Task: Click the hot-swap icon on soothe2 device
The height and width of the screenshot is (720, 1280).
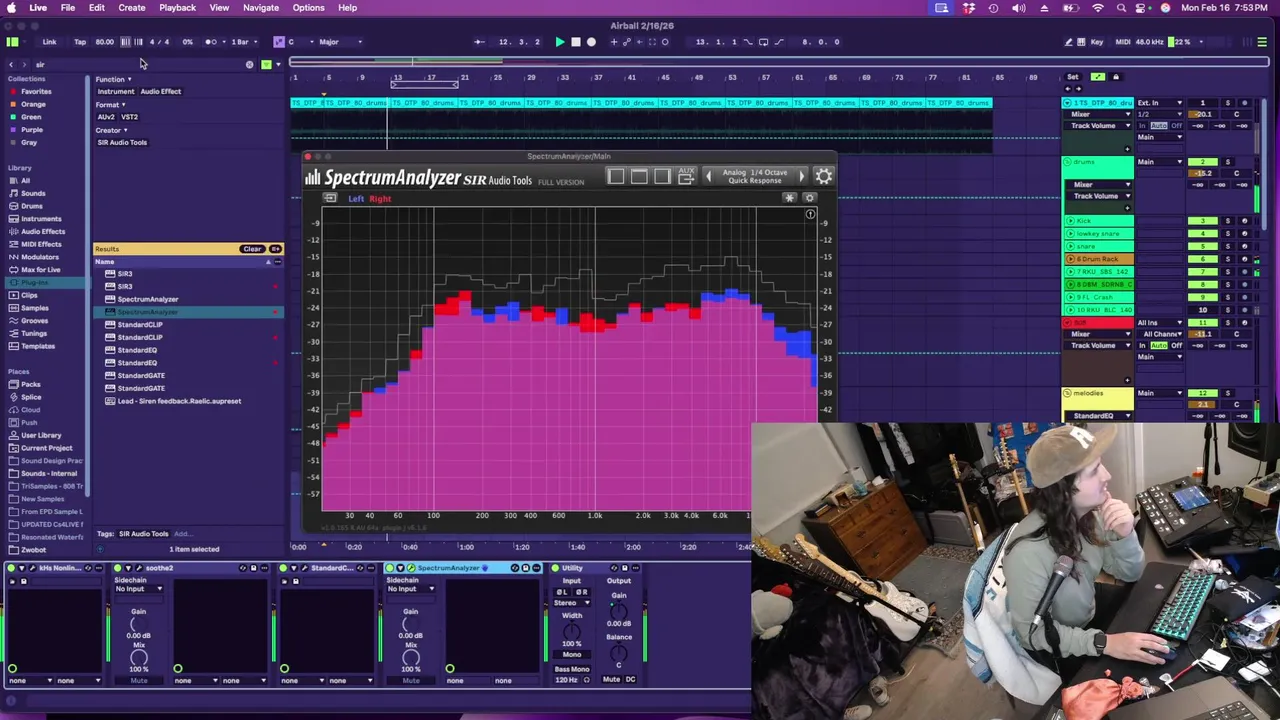Action: pos(242,568)
